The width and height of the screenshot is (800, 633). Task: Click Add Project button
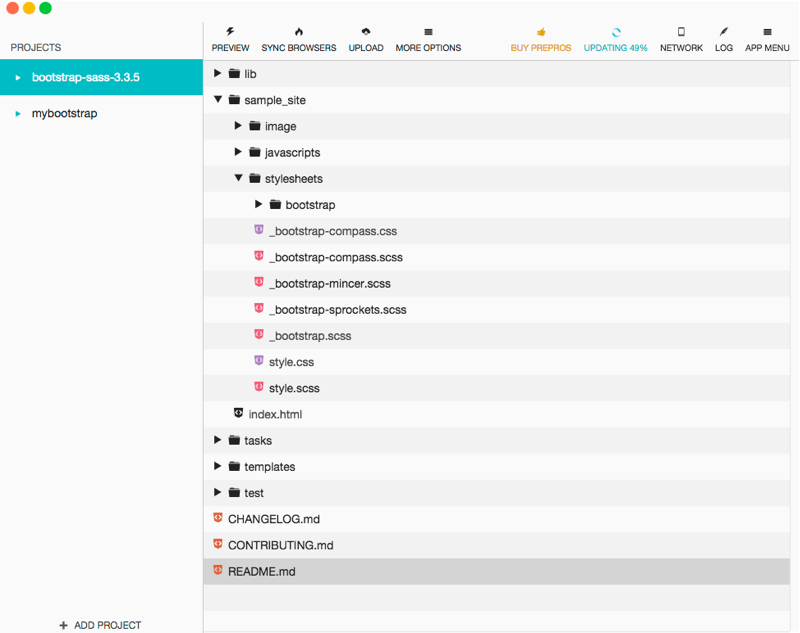[101, 625]
